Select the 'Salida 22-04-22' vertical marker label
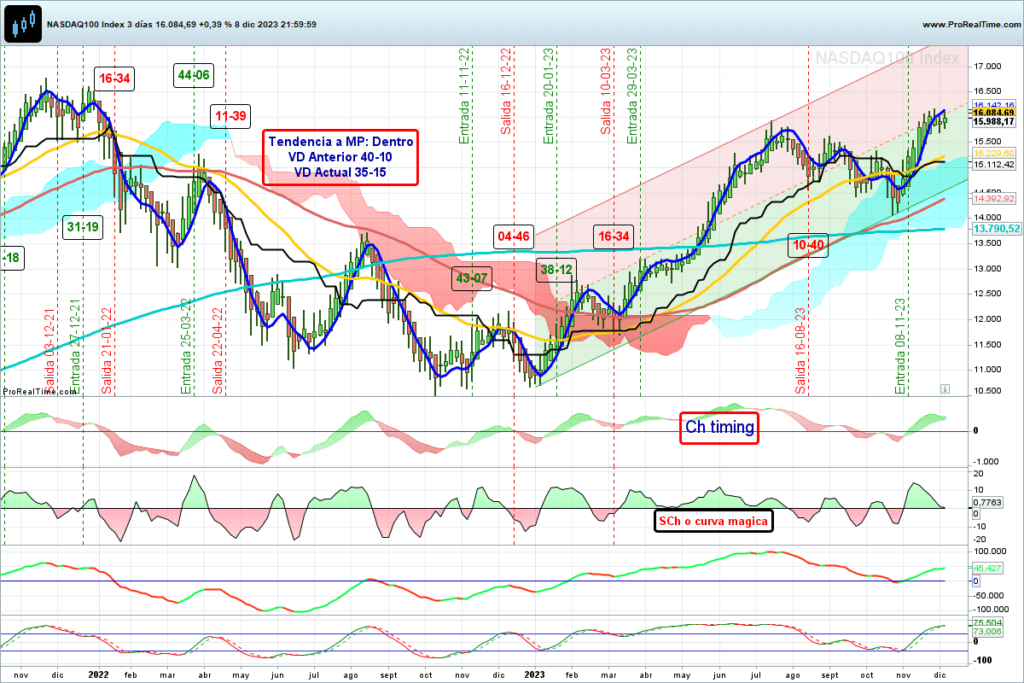 point(217,351)
